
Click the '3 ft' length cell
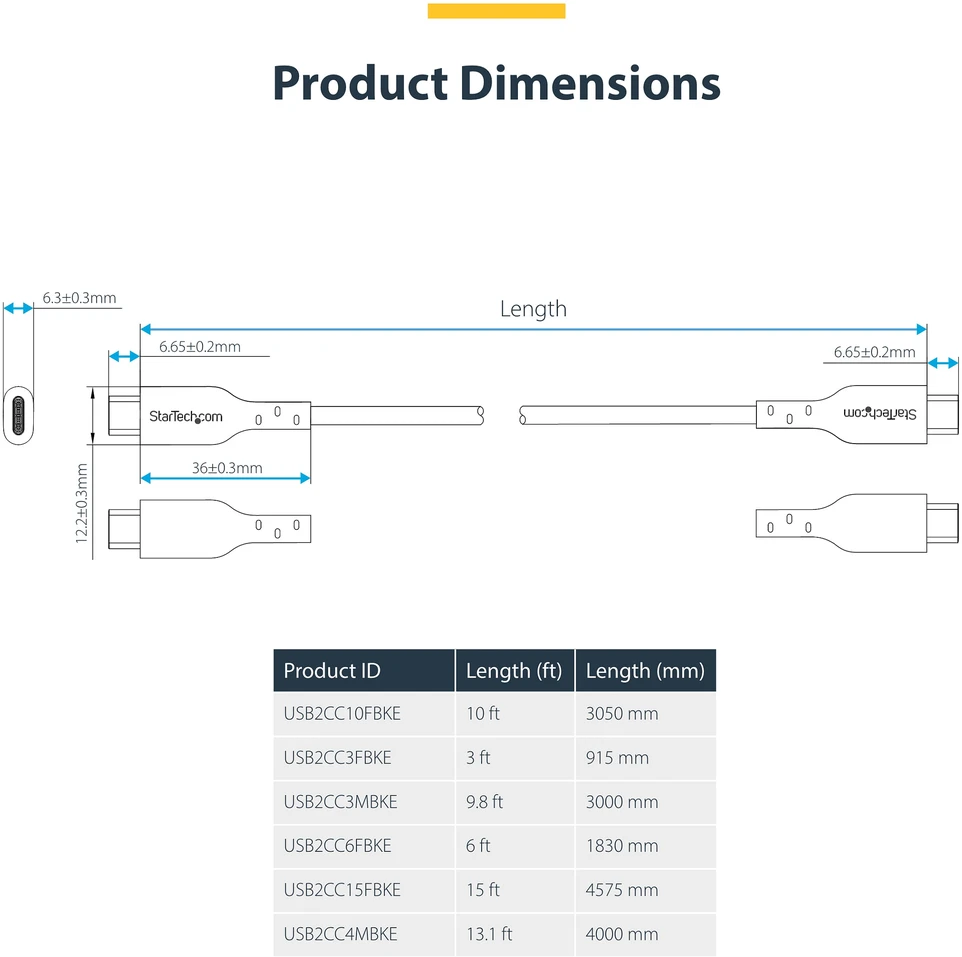[515, 758]
